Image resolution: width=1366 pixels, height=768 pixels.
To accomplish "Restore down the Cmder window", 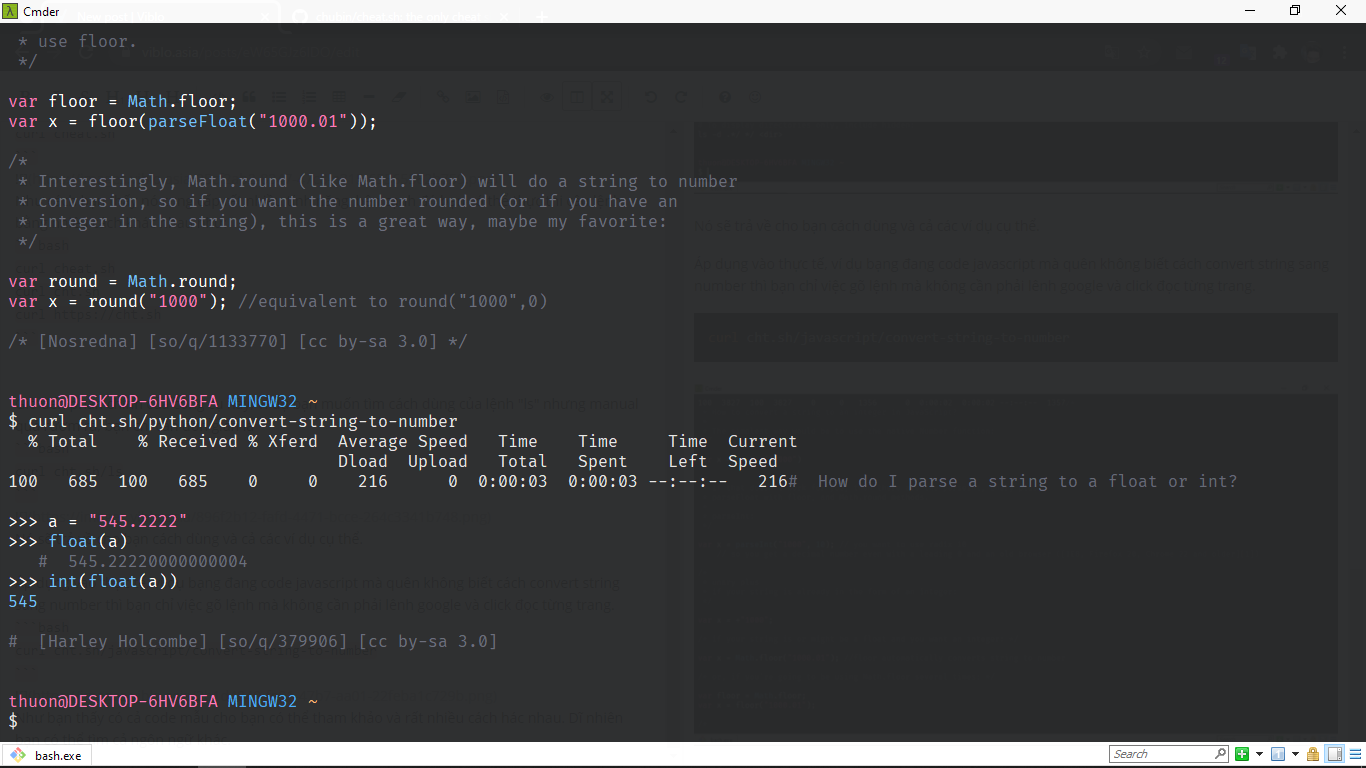I will [x=1295, y=10].
